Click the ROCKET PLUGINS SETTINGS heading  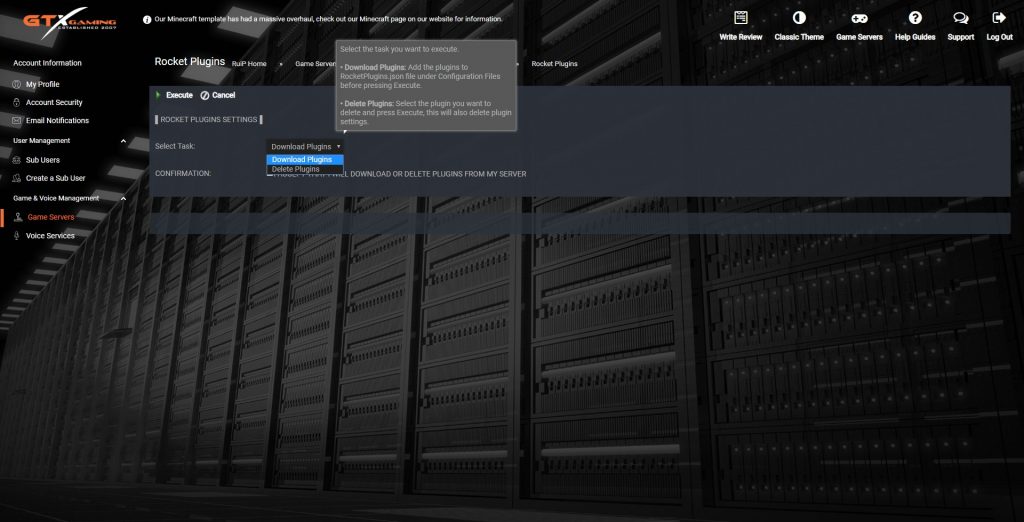point(208,120)
